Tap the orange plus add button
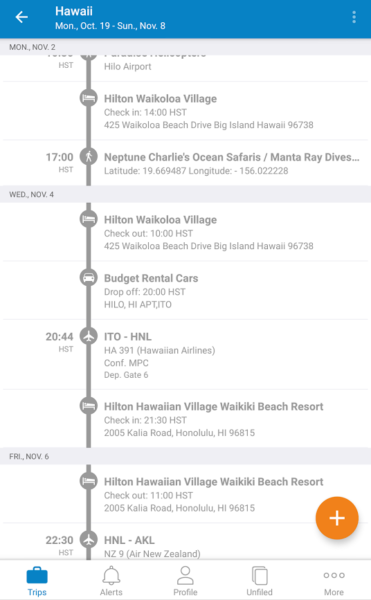Screen dimensions: 371x600 (337, 518)
